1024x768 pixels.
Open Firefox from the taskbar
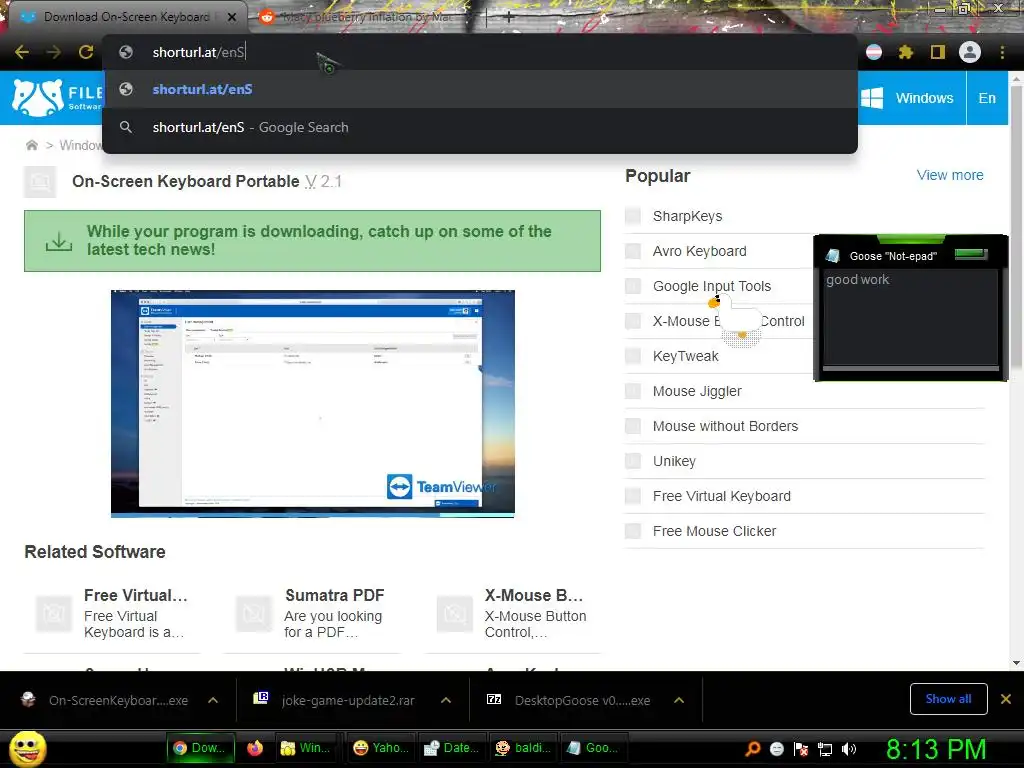coord(255,748)
